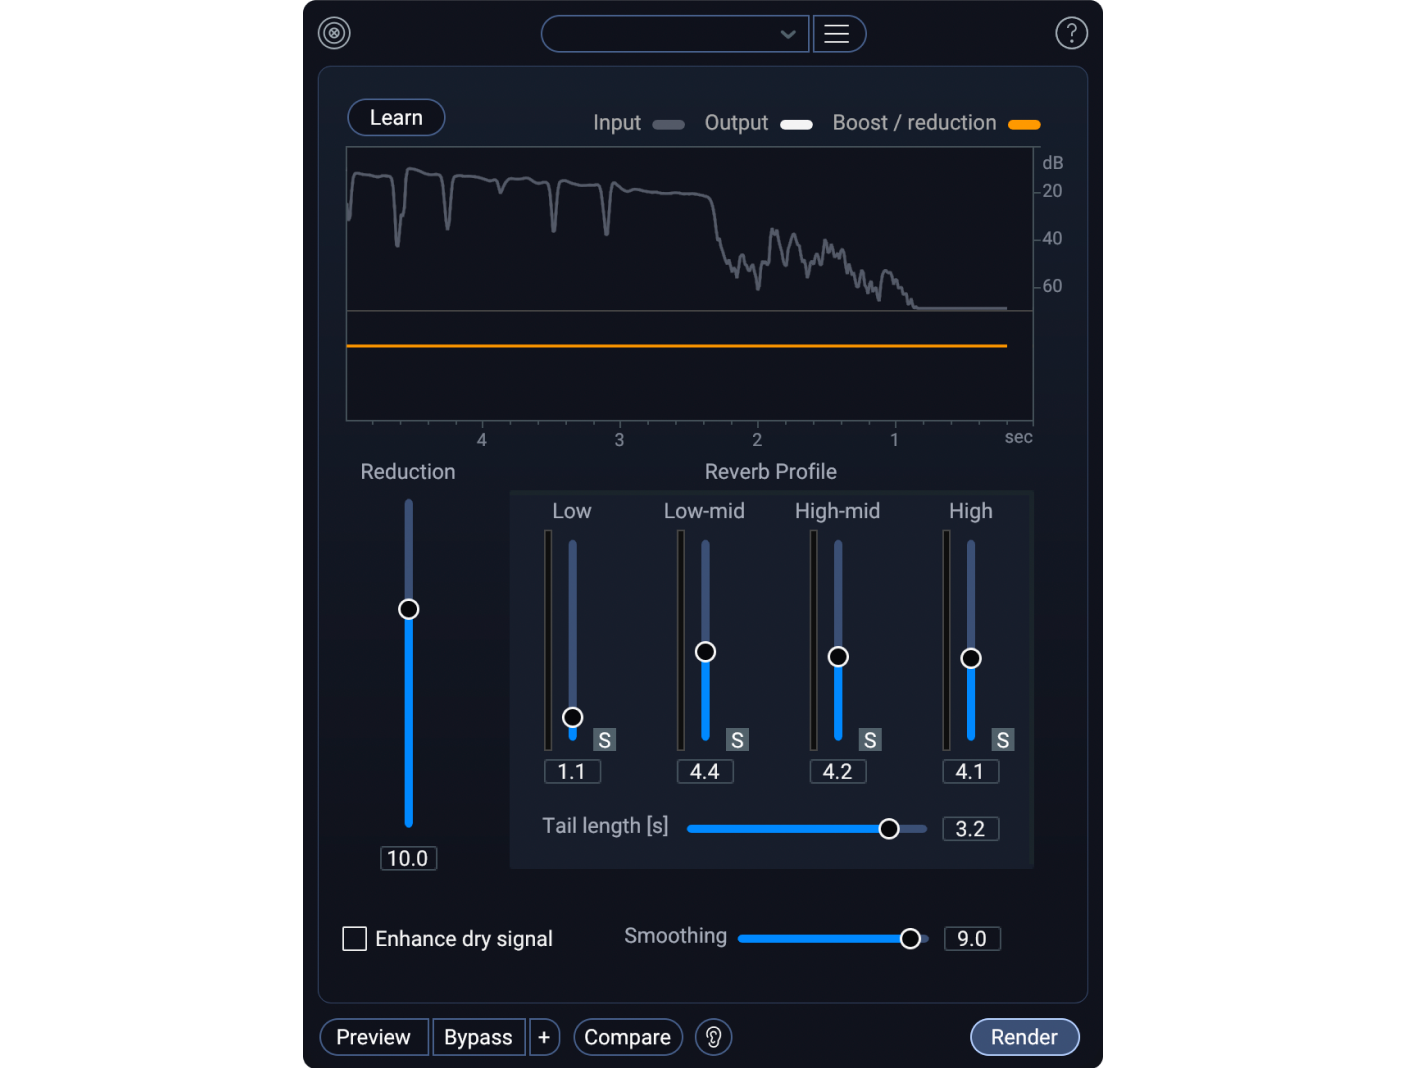The image size is (1408, 1068).
Task: Solo the High-mid reverb band
Action: point(870,739)
